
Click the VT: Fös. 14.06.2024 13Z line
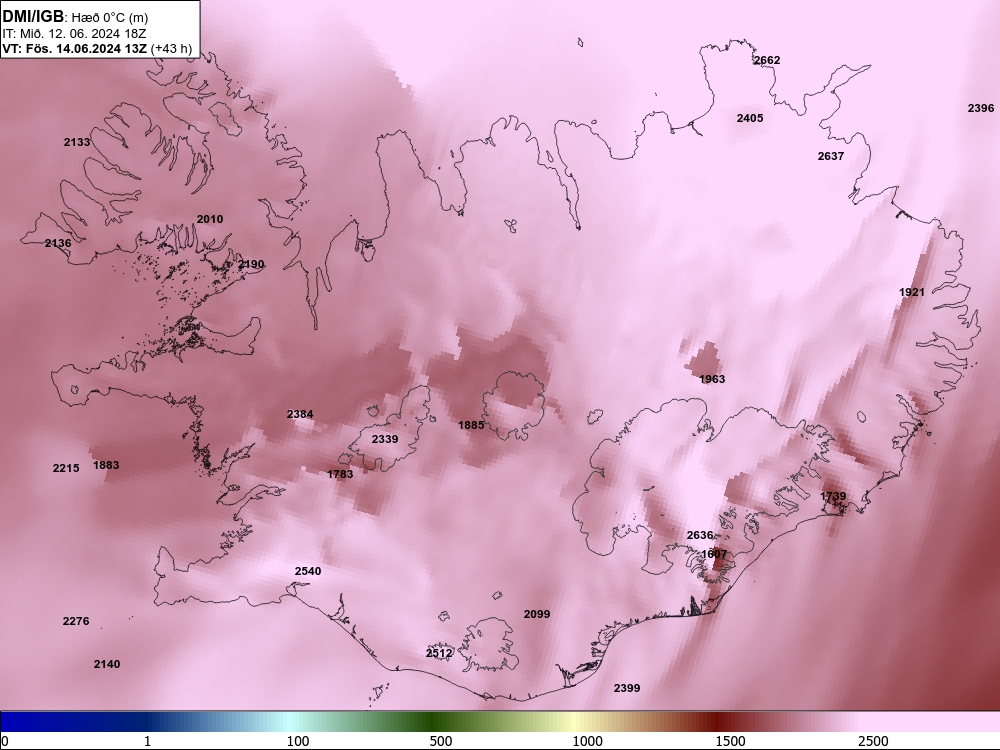[x=75, y=48]
